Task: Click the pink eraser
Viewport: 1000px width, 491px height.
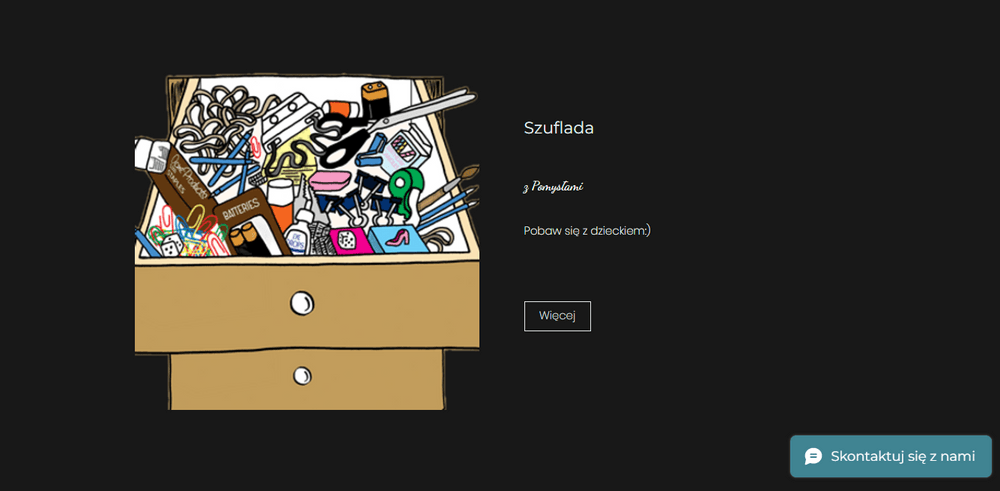Action: point(329,180)
